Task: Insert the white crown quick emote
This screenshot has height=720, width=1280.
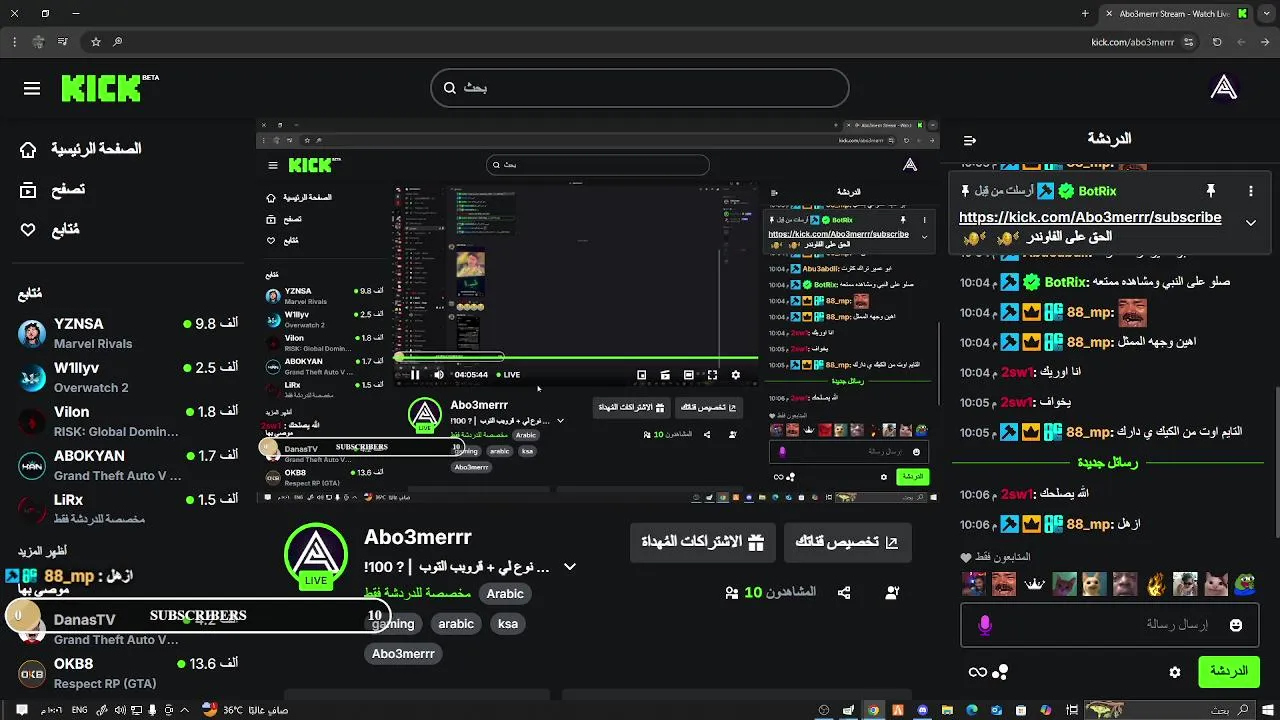Action: point(1034,583)
